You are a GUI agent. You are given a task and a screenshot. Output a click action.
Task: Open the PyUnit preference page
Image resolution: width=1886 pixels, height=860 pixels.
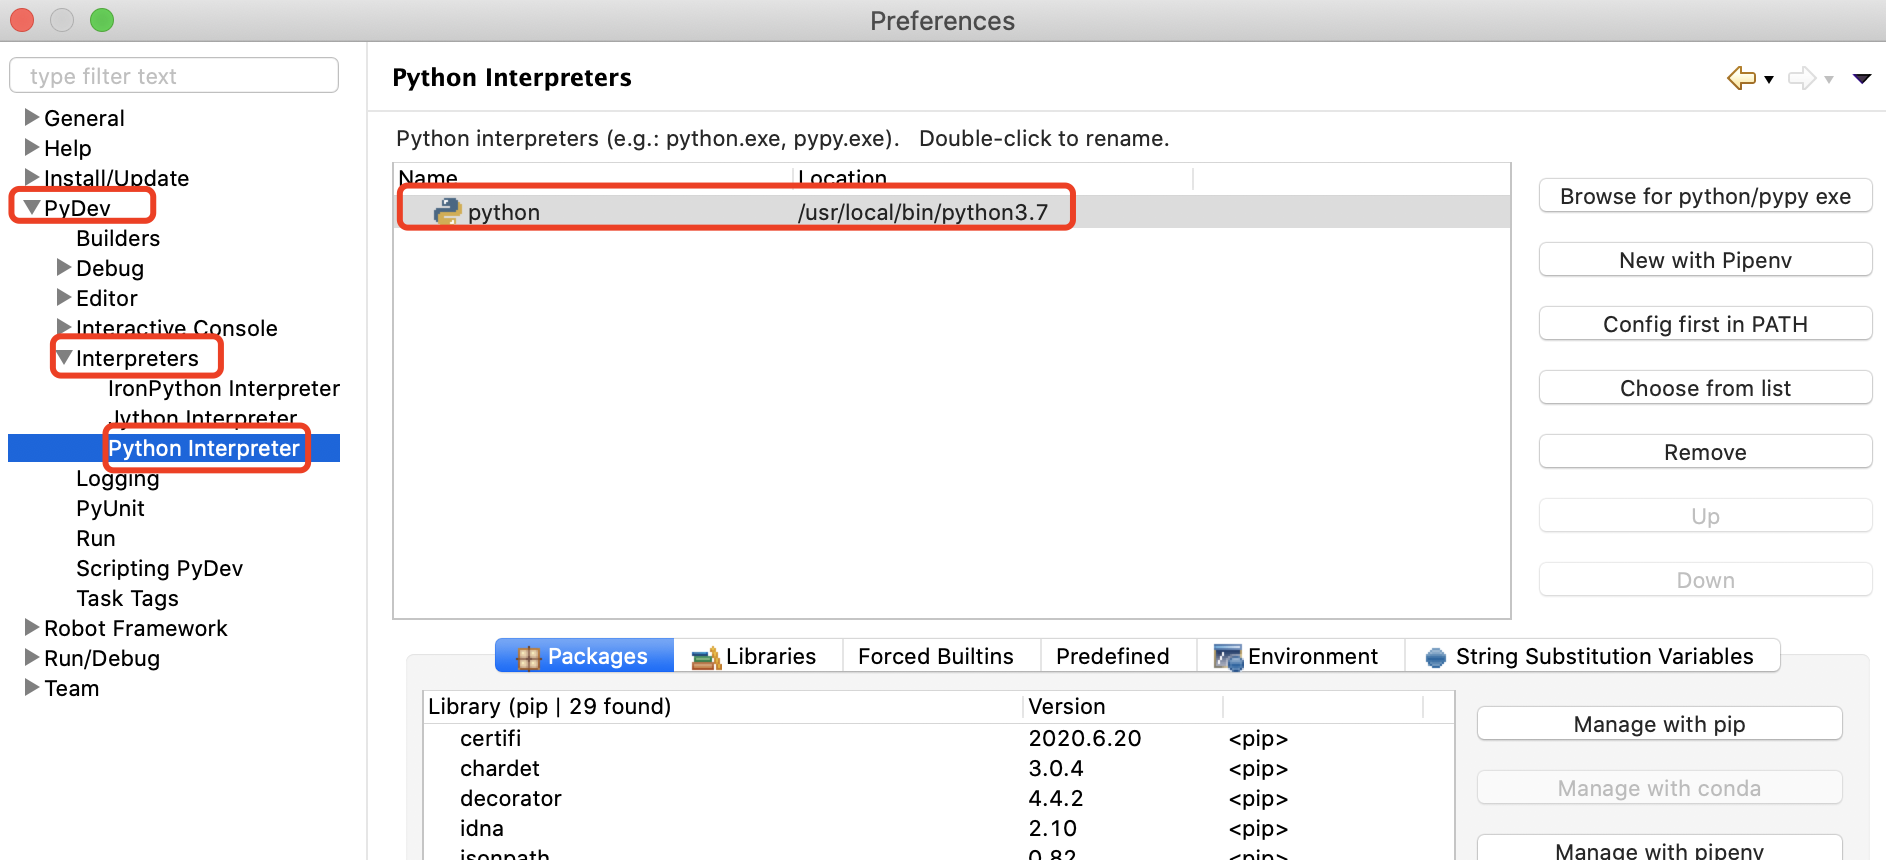pos(110,508)
